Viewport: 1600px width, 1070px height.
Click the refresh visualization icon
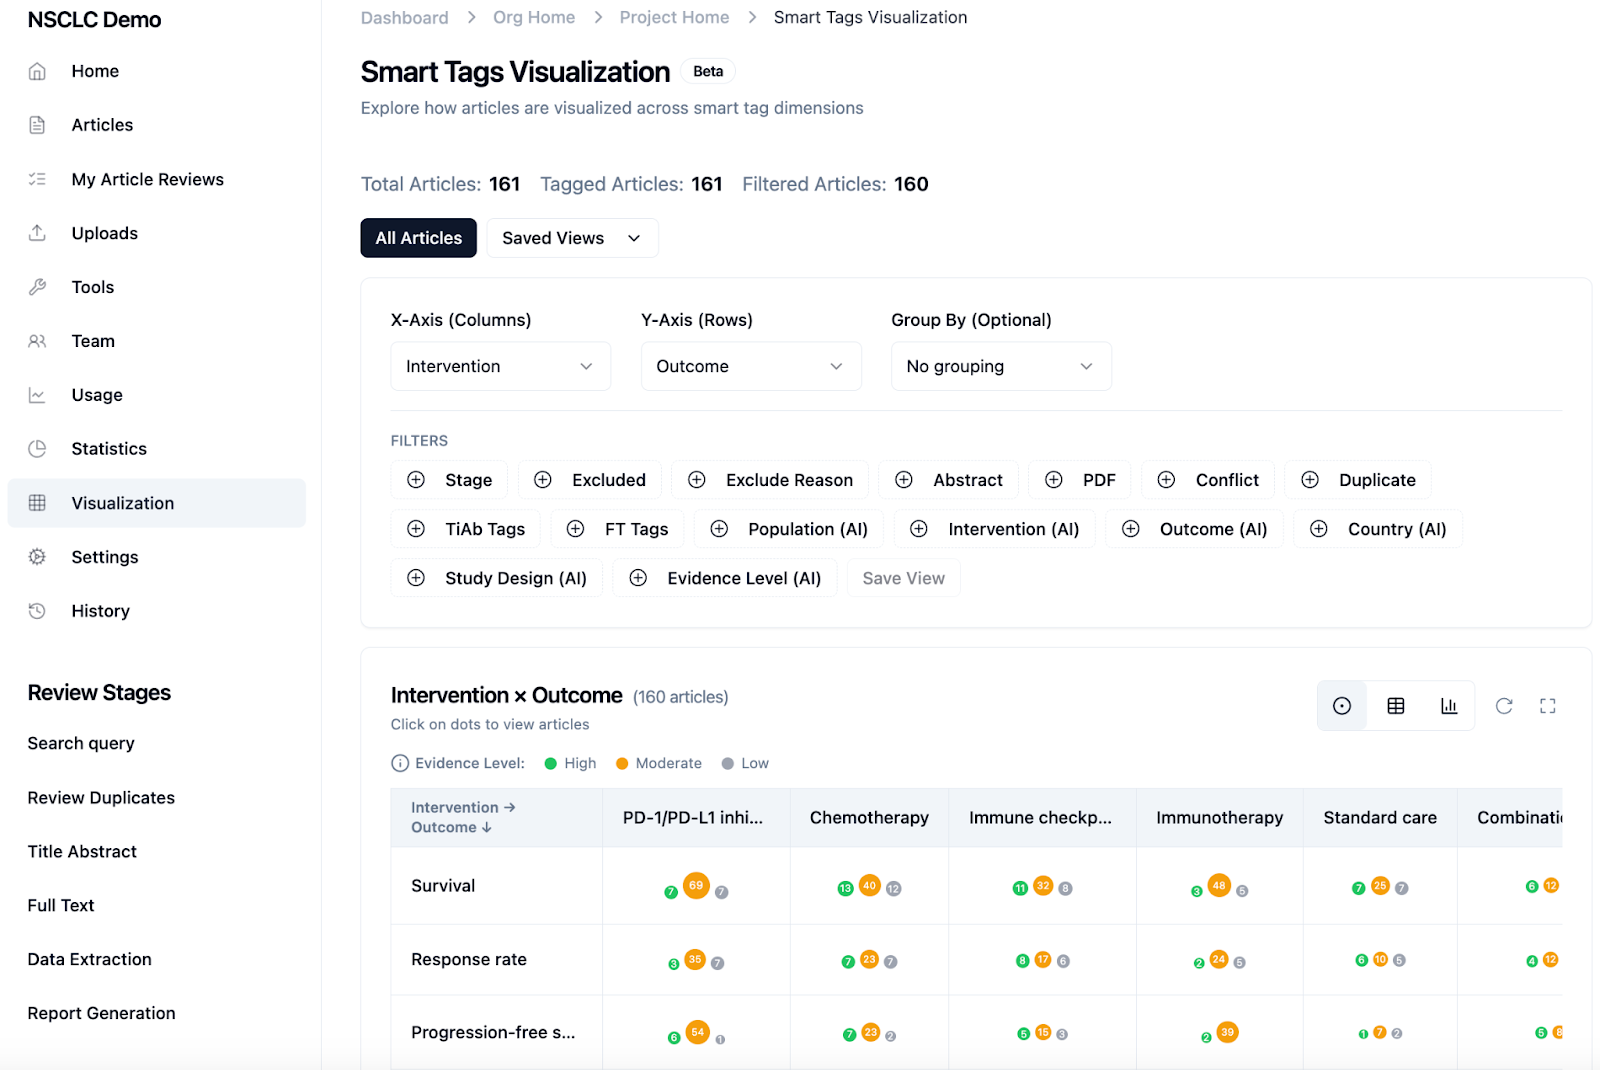pos(1503,706)
